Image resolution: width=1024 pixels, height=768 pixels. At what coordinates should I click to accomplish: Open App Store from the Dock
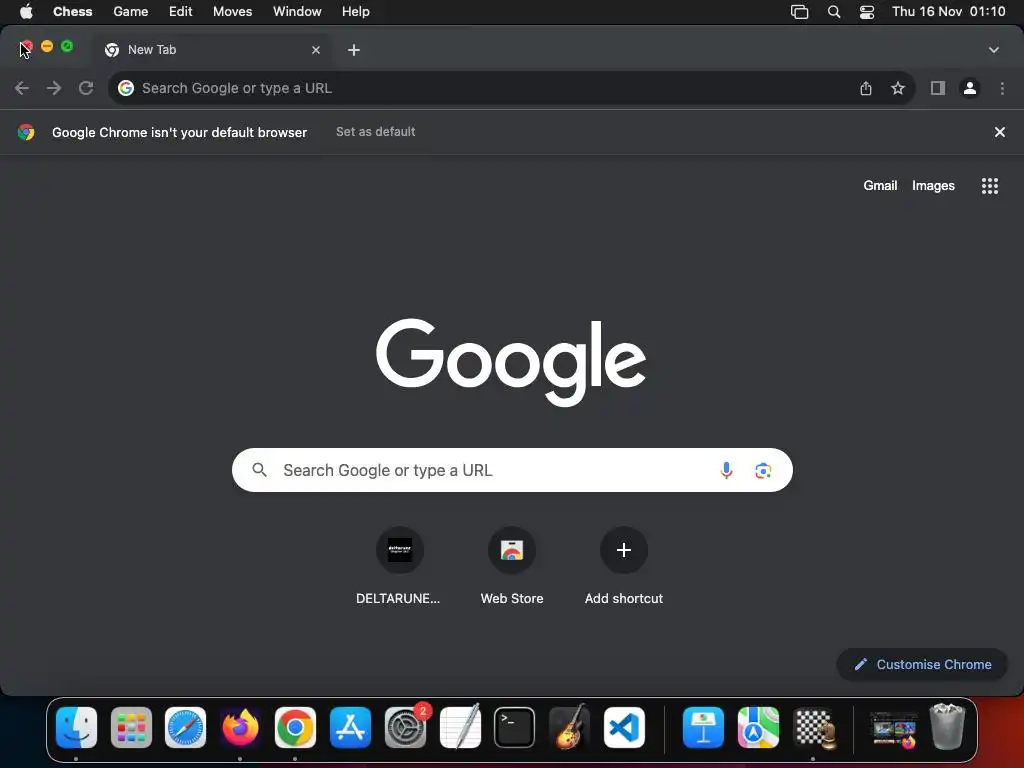click(350, 728)
